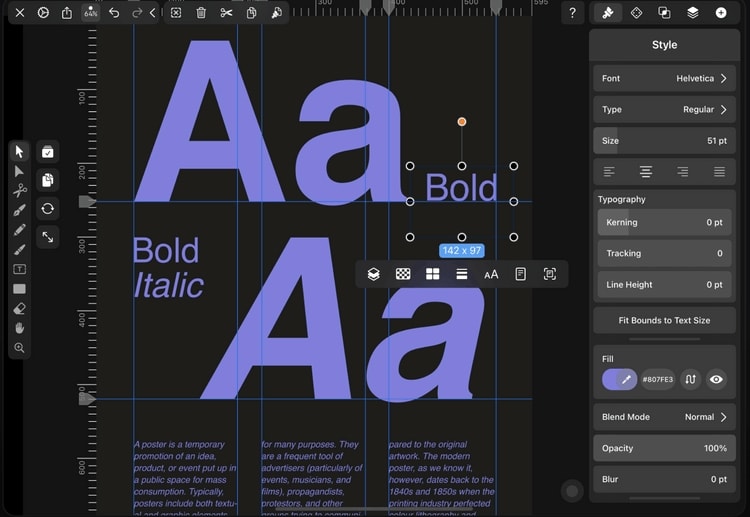
Task: Collapse the top toolbar with the chevron
Action: pos(153,13)
